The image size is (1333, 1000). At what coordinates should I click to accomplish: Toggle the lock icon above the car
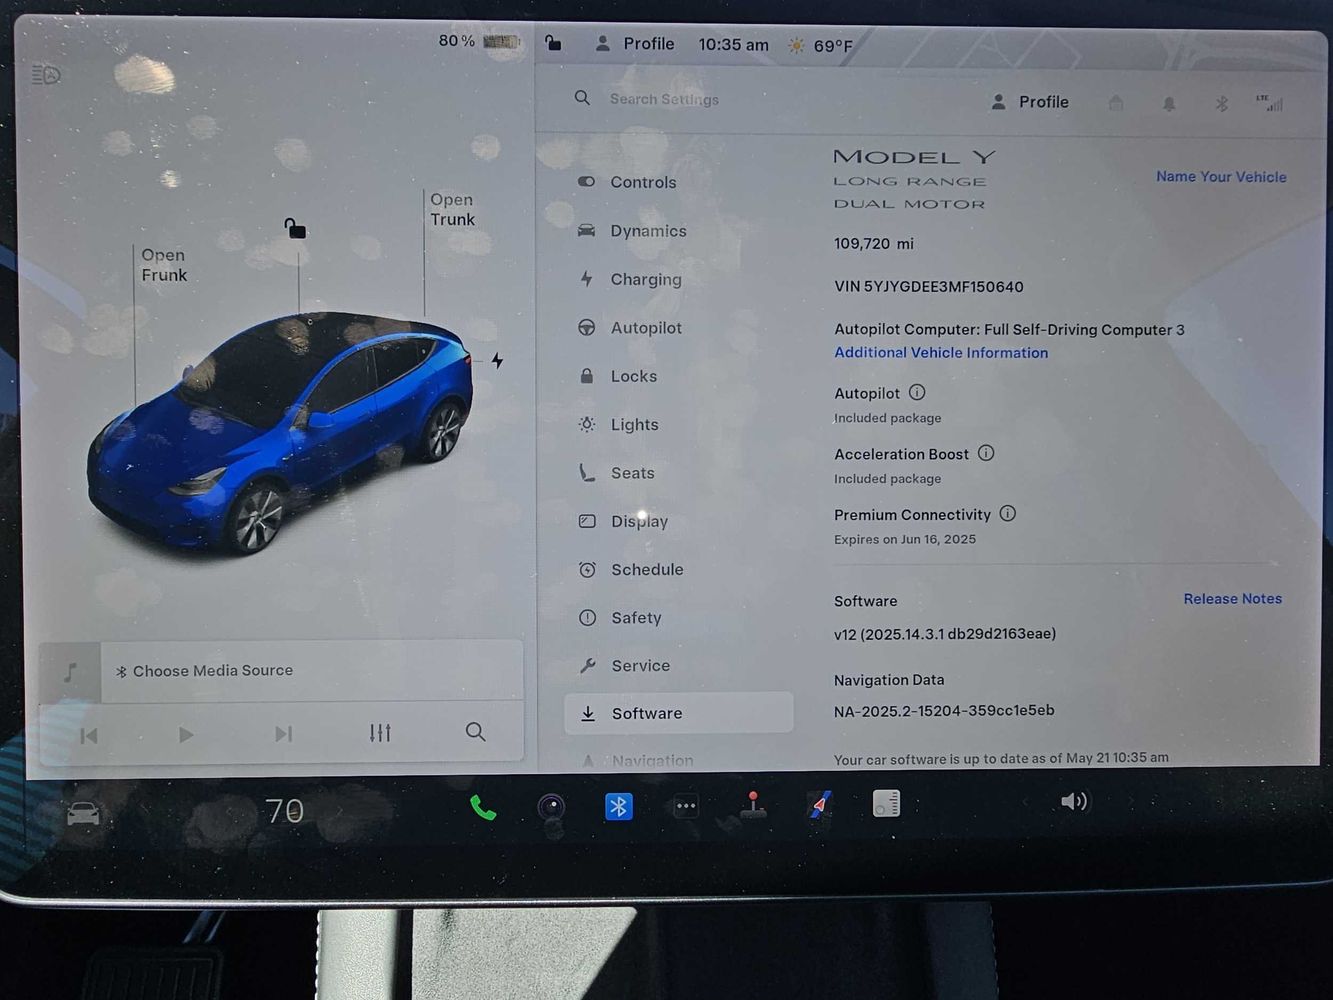click(x=294, y=229)
